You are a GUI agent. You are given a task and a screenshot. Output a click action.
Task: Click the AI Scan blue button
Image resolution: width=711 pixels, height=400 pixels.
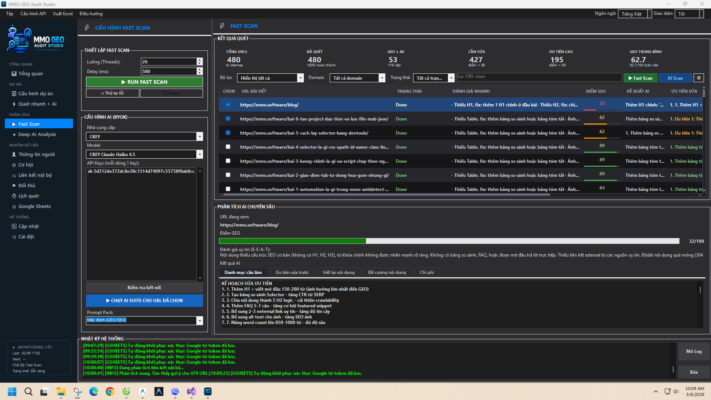675,78
